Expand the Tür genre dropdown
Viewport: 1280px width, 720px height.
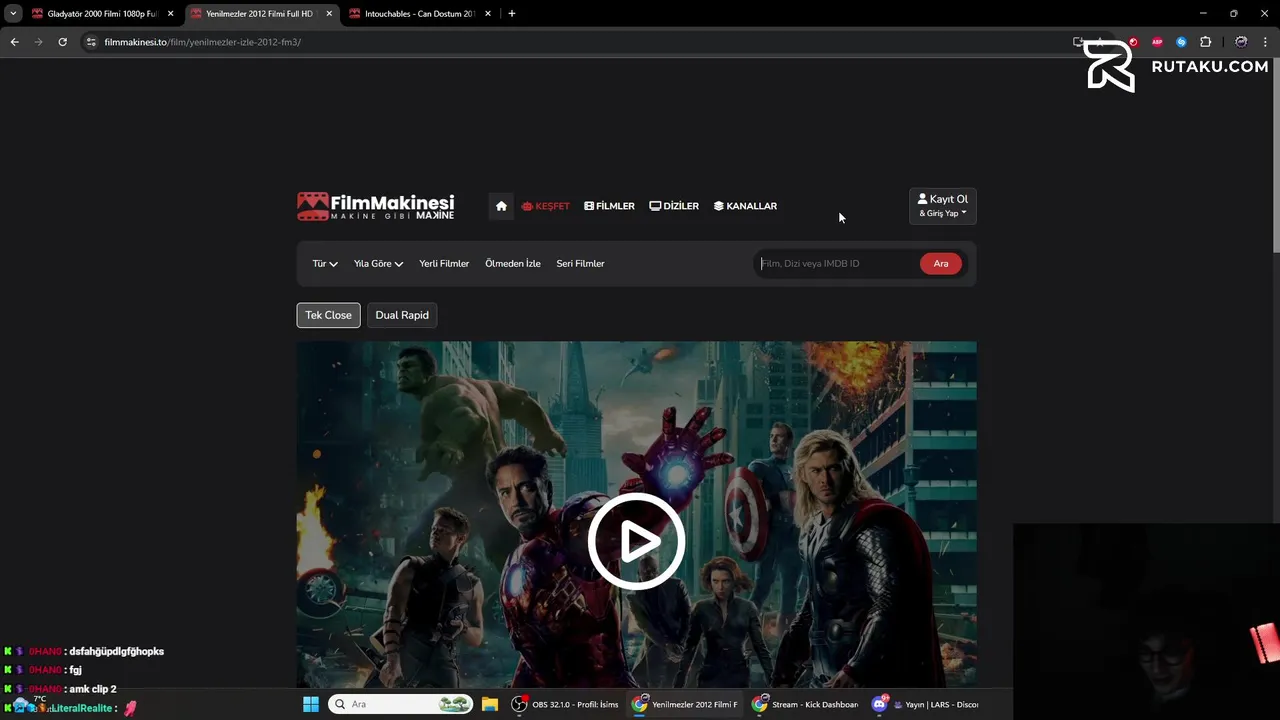click(x=325, y=264)
